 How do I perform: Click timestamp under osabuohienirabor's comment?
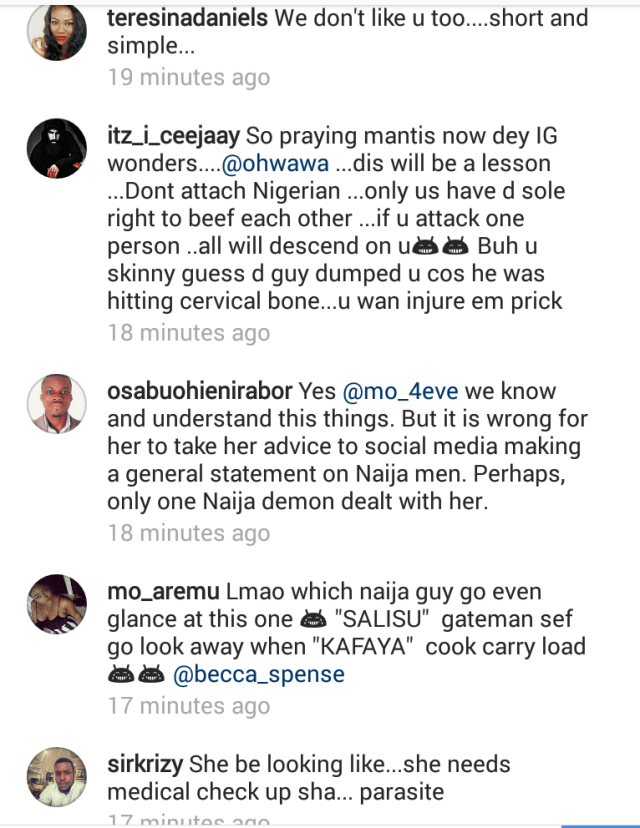189,533
